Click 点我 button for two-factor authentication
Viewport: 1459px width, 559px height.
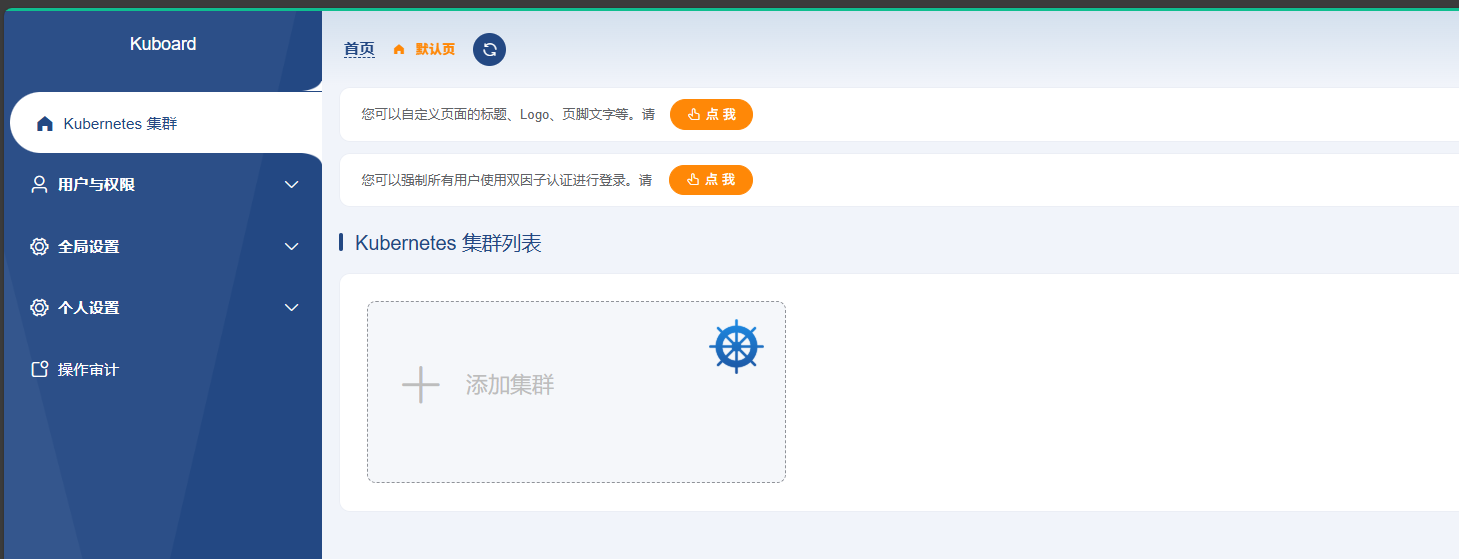710,180
